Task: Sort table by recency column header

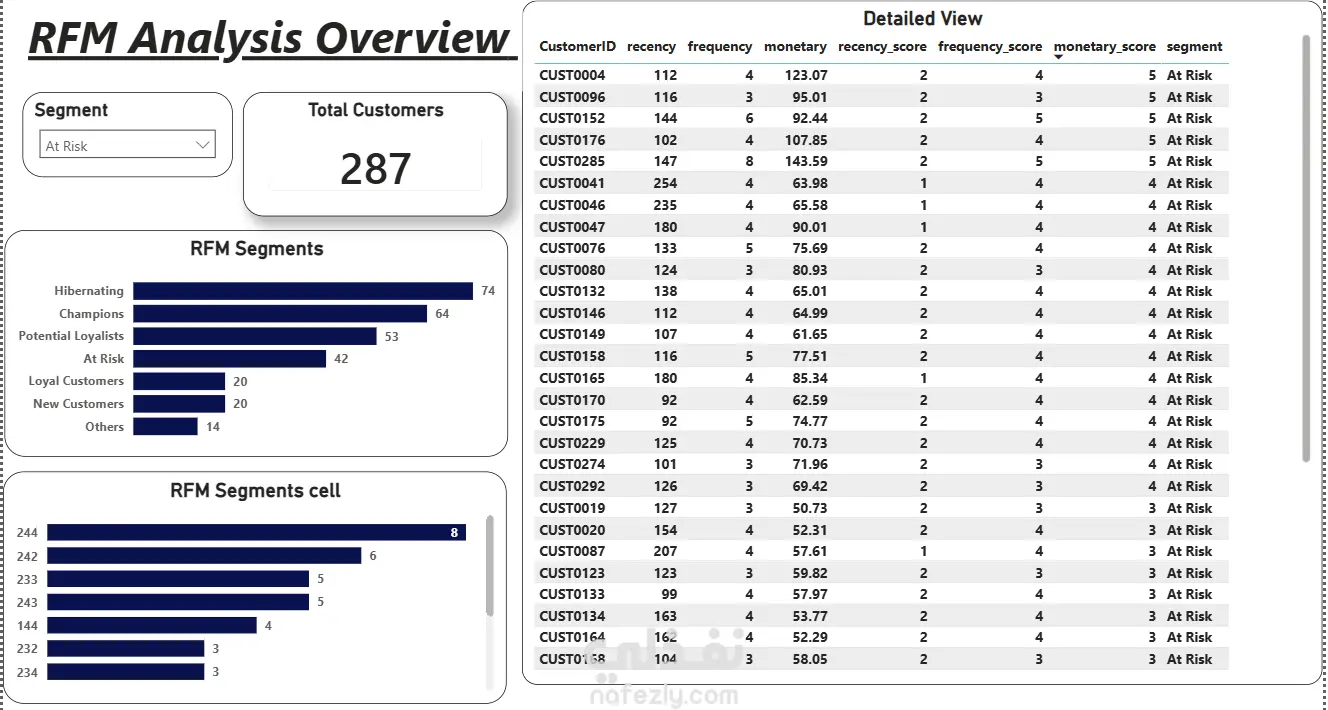Action: [651, 46]
